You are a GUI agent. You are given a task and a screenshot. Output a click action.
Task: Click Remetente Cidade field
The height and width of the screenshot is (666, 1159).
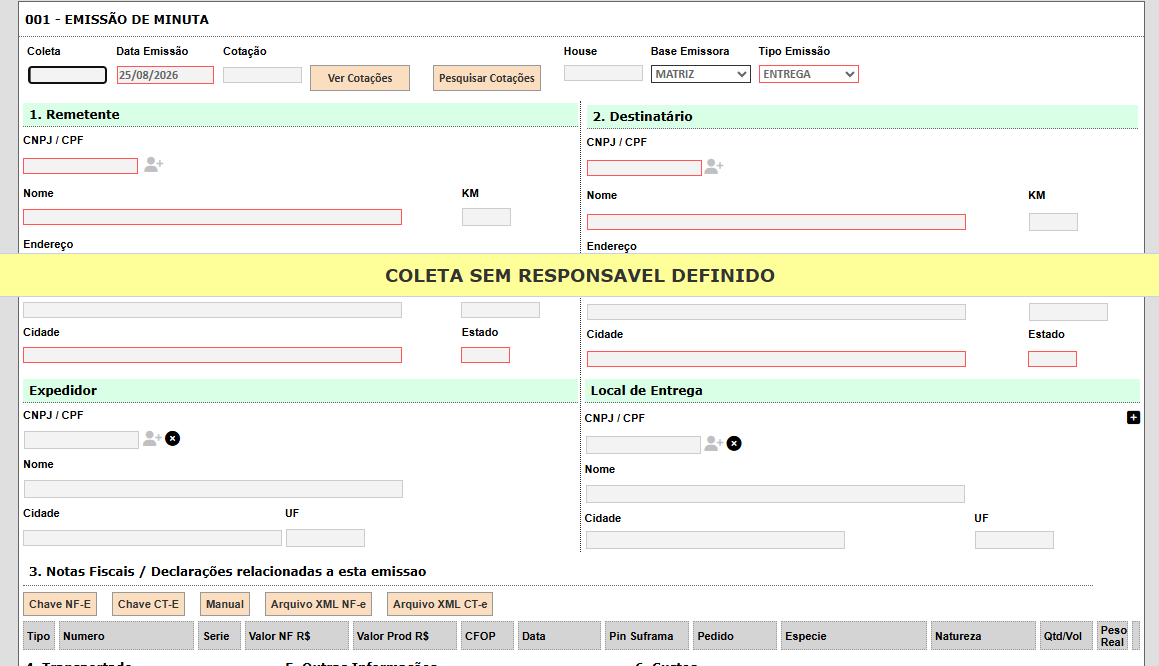point(212,356)
